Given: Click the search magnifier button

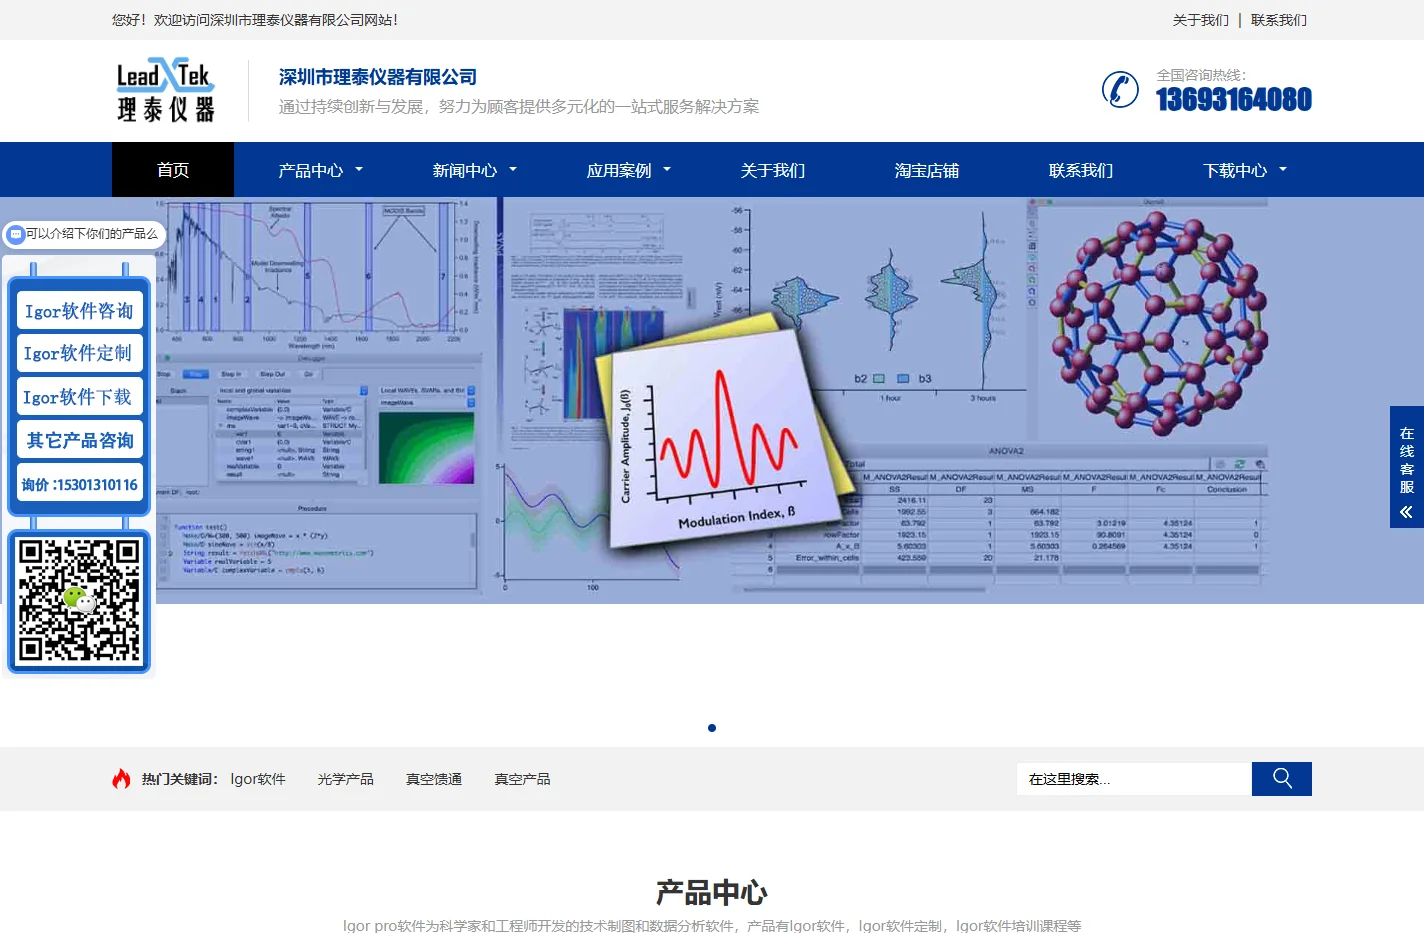Looking at the screenshot, I should (1282, 779).
